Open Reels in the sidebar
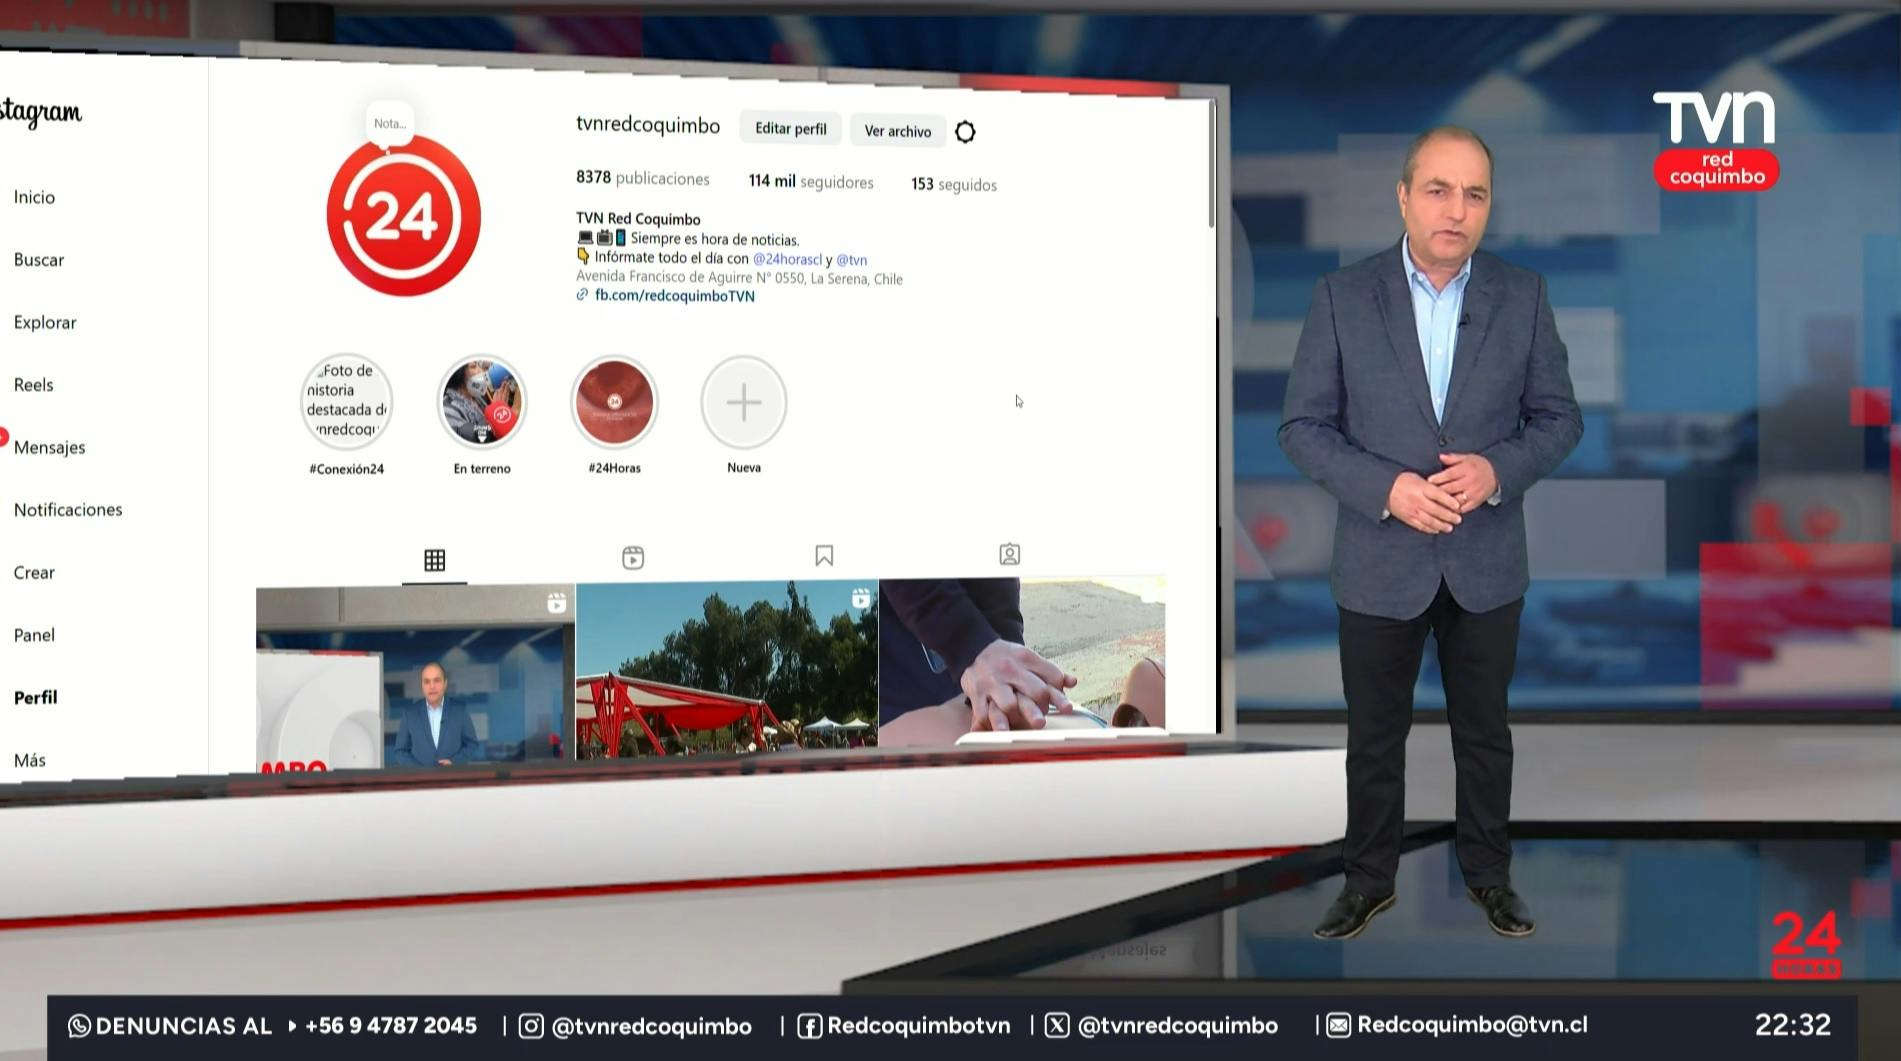This screenshot has width=1901, height=1061. (x=34, y=385)
